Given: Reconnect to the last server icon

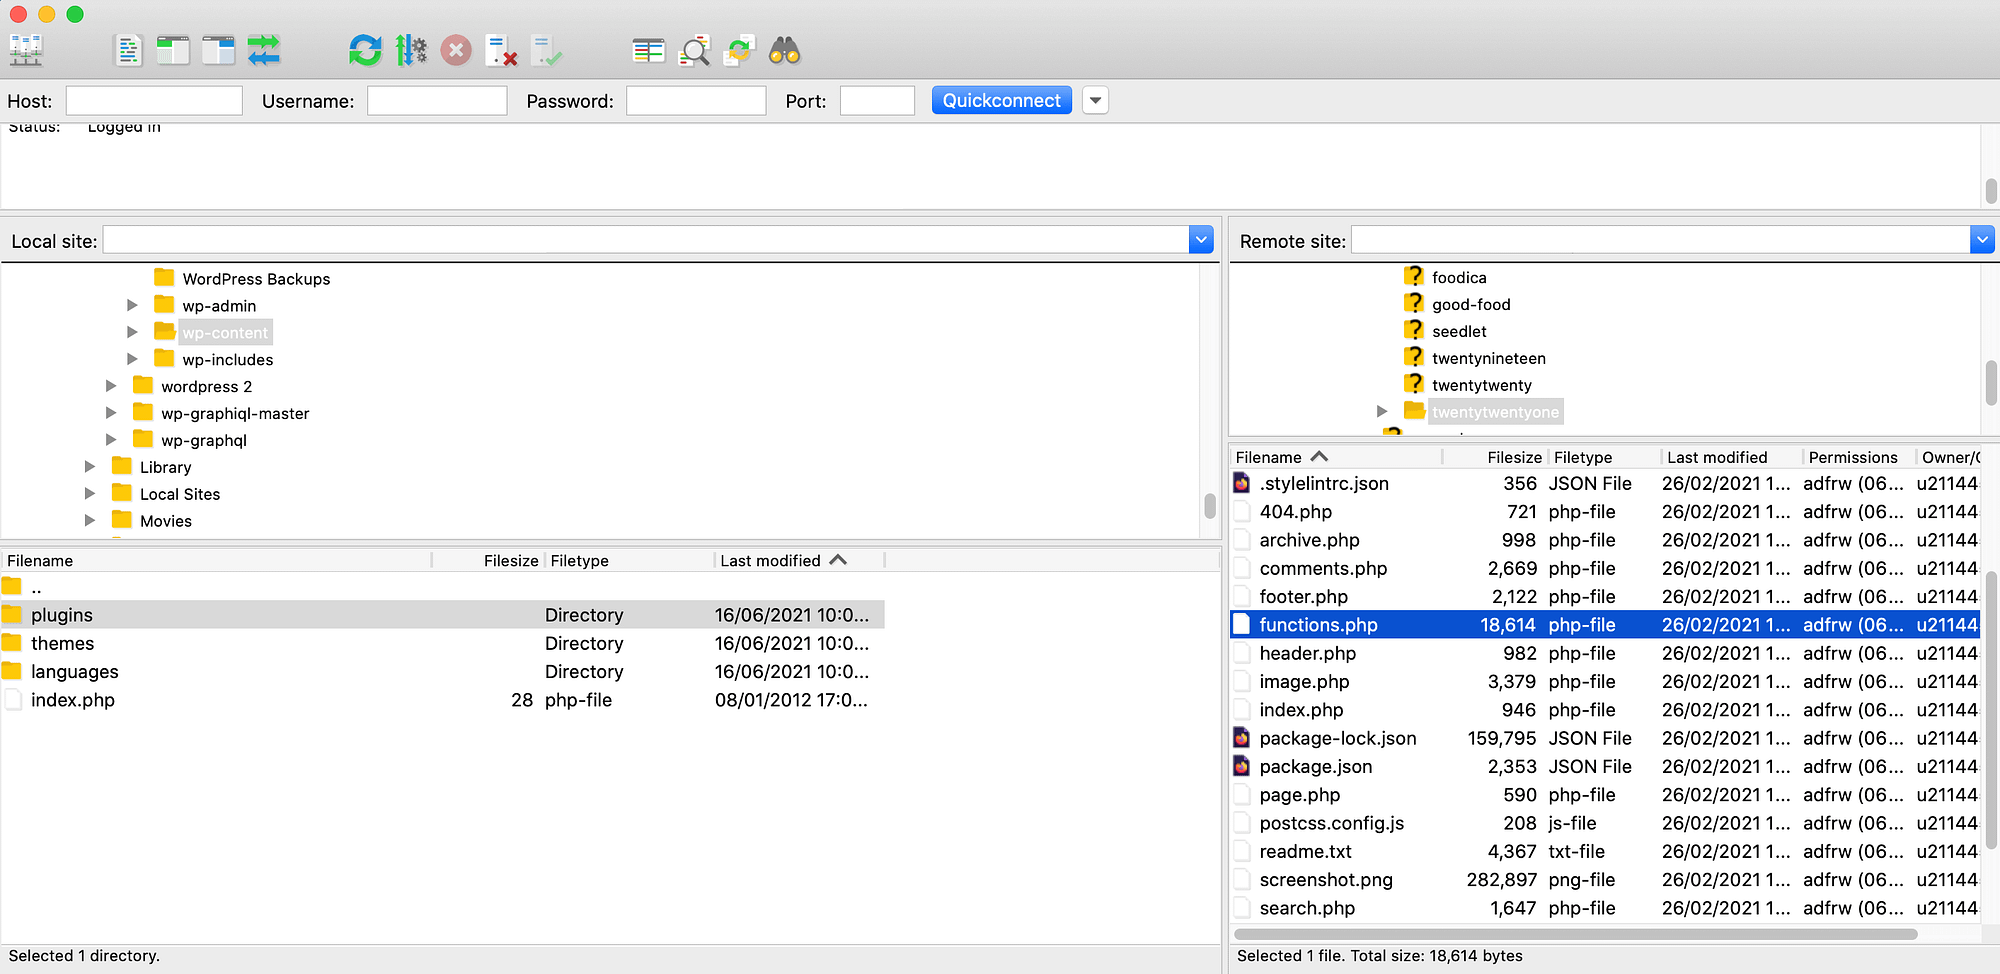Looking at the screenshot, I should [x=547, y=50].
